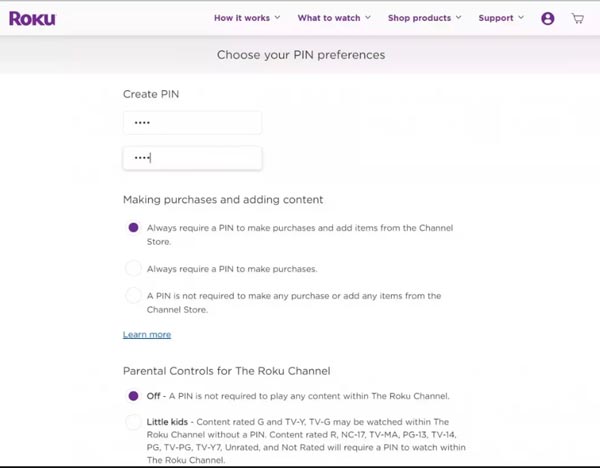Select Little kids parental control option
Screen dimensions: 600x468
(x=134, y=422)
